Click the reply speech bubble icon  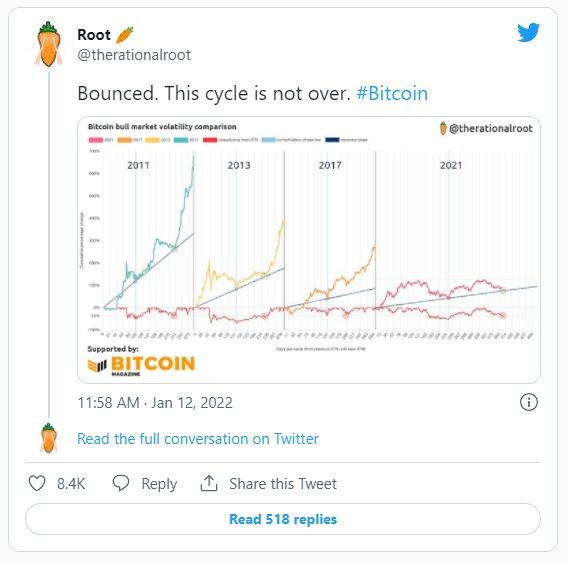121,483
